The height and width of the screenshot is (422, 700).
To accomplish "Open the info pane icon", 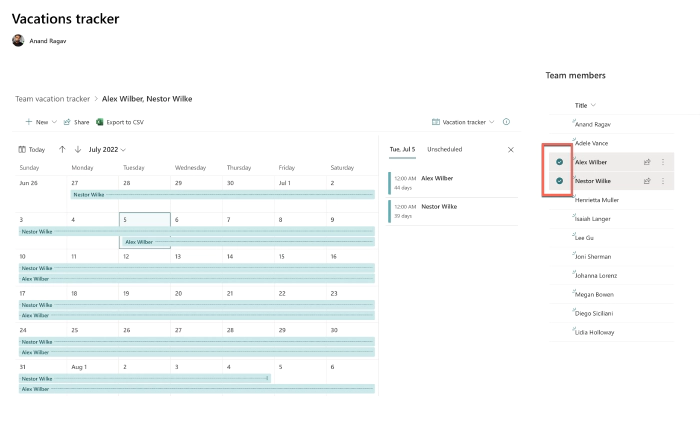I will point(506,121).
